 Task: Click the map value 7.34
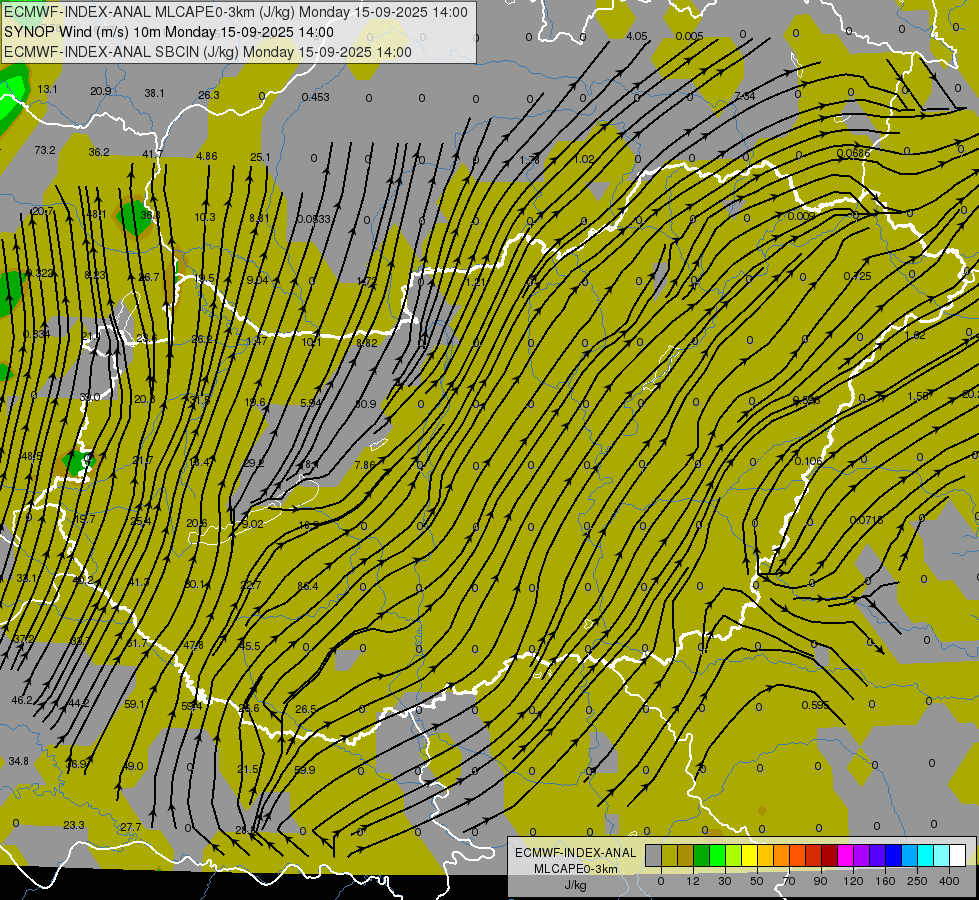point(745,96)
